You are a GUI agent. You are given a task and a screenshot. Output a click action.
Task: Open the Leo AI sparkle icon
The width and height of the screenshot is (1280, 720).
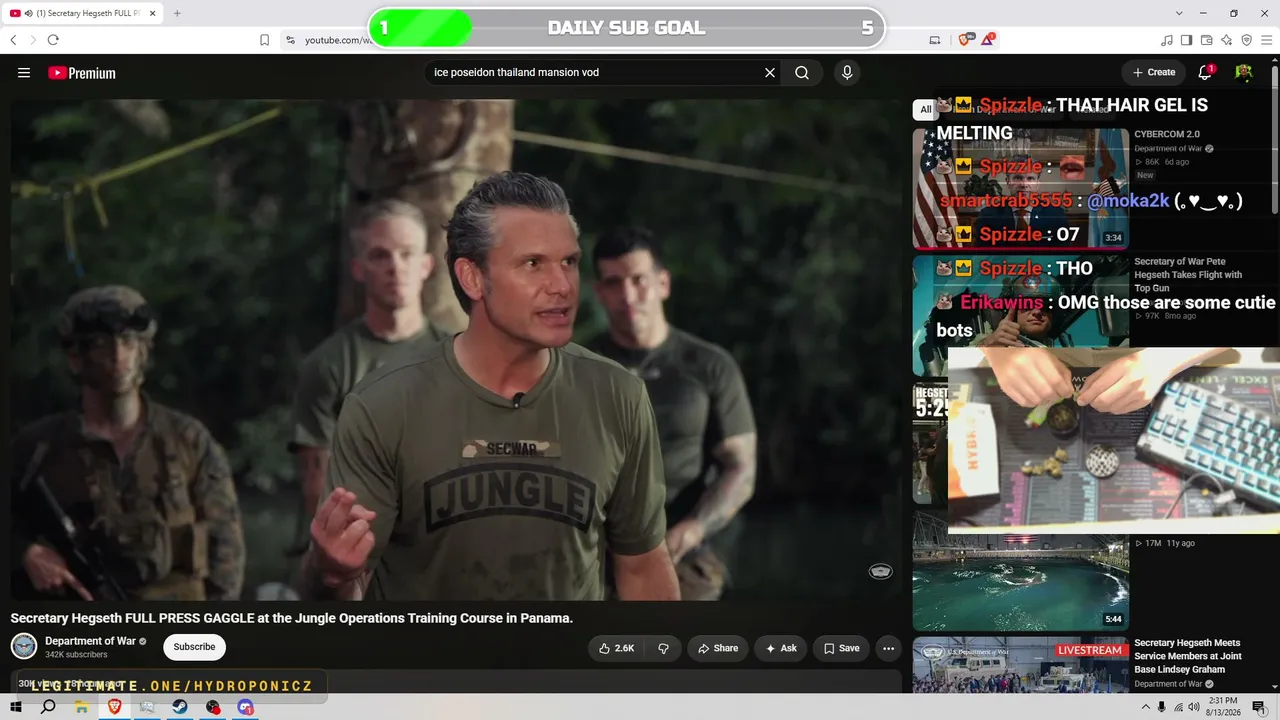1227,40
